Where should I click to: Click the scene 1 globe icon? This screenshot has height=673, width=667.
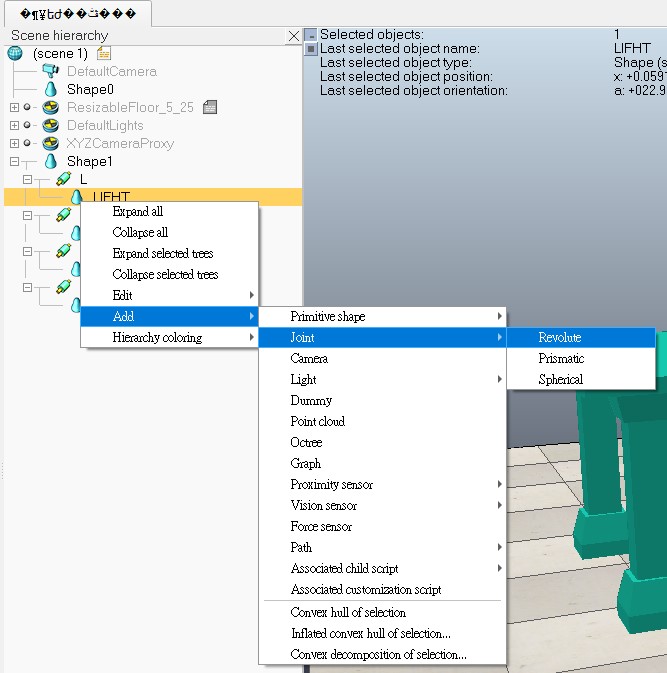15,53
